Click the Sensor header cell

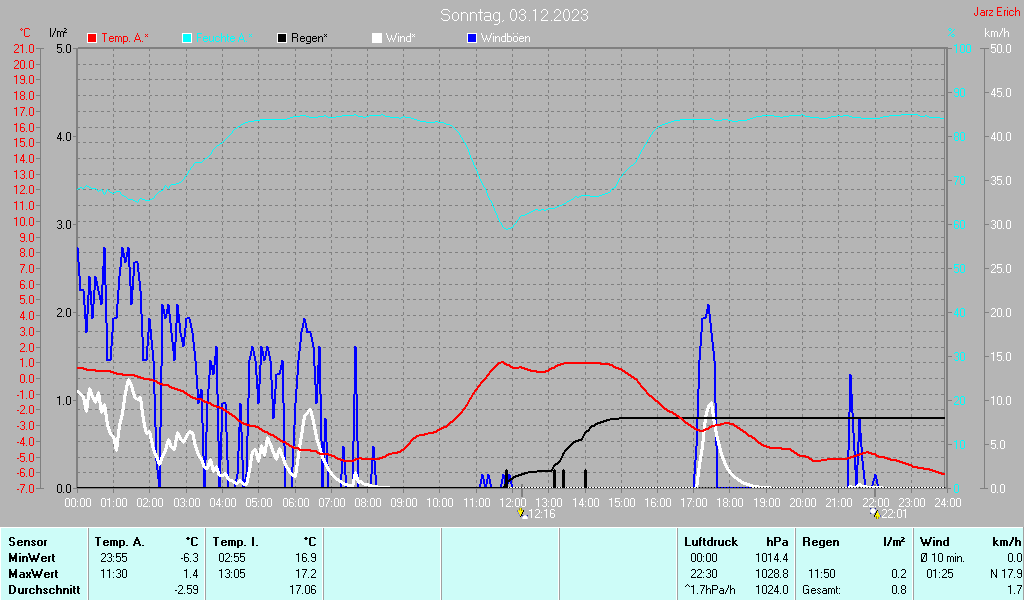pos(27,542)
